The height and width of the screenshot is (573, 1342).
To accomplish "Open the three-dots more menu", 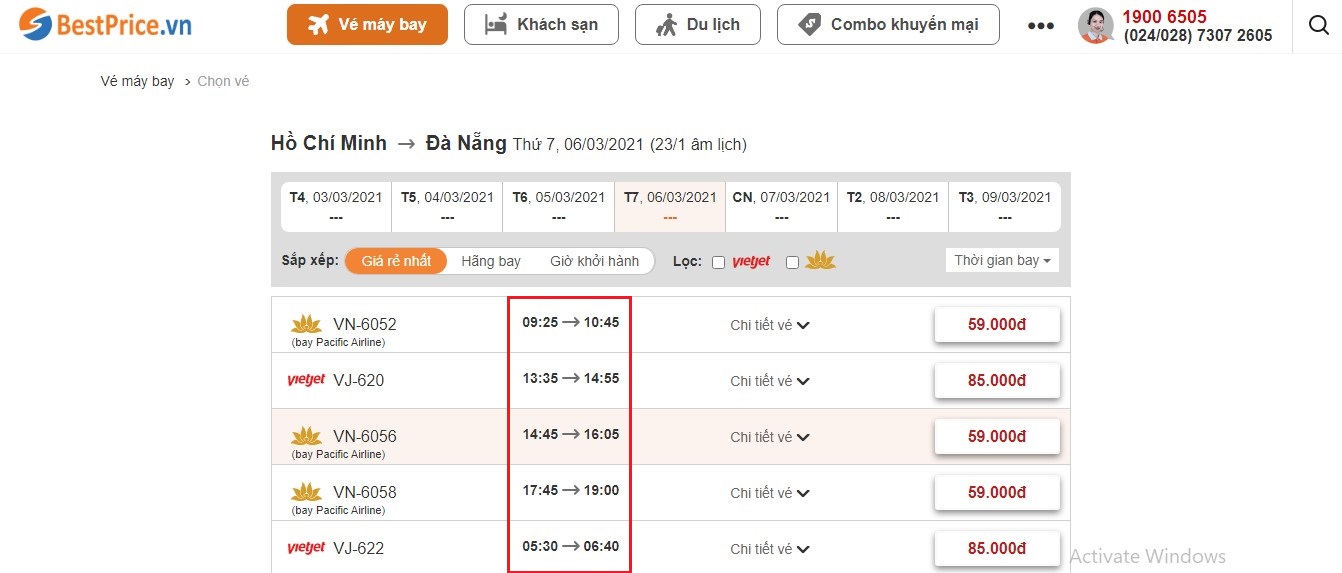I will point(1041,26).
